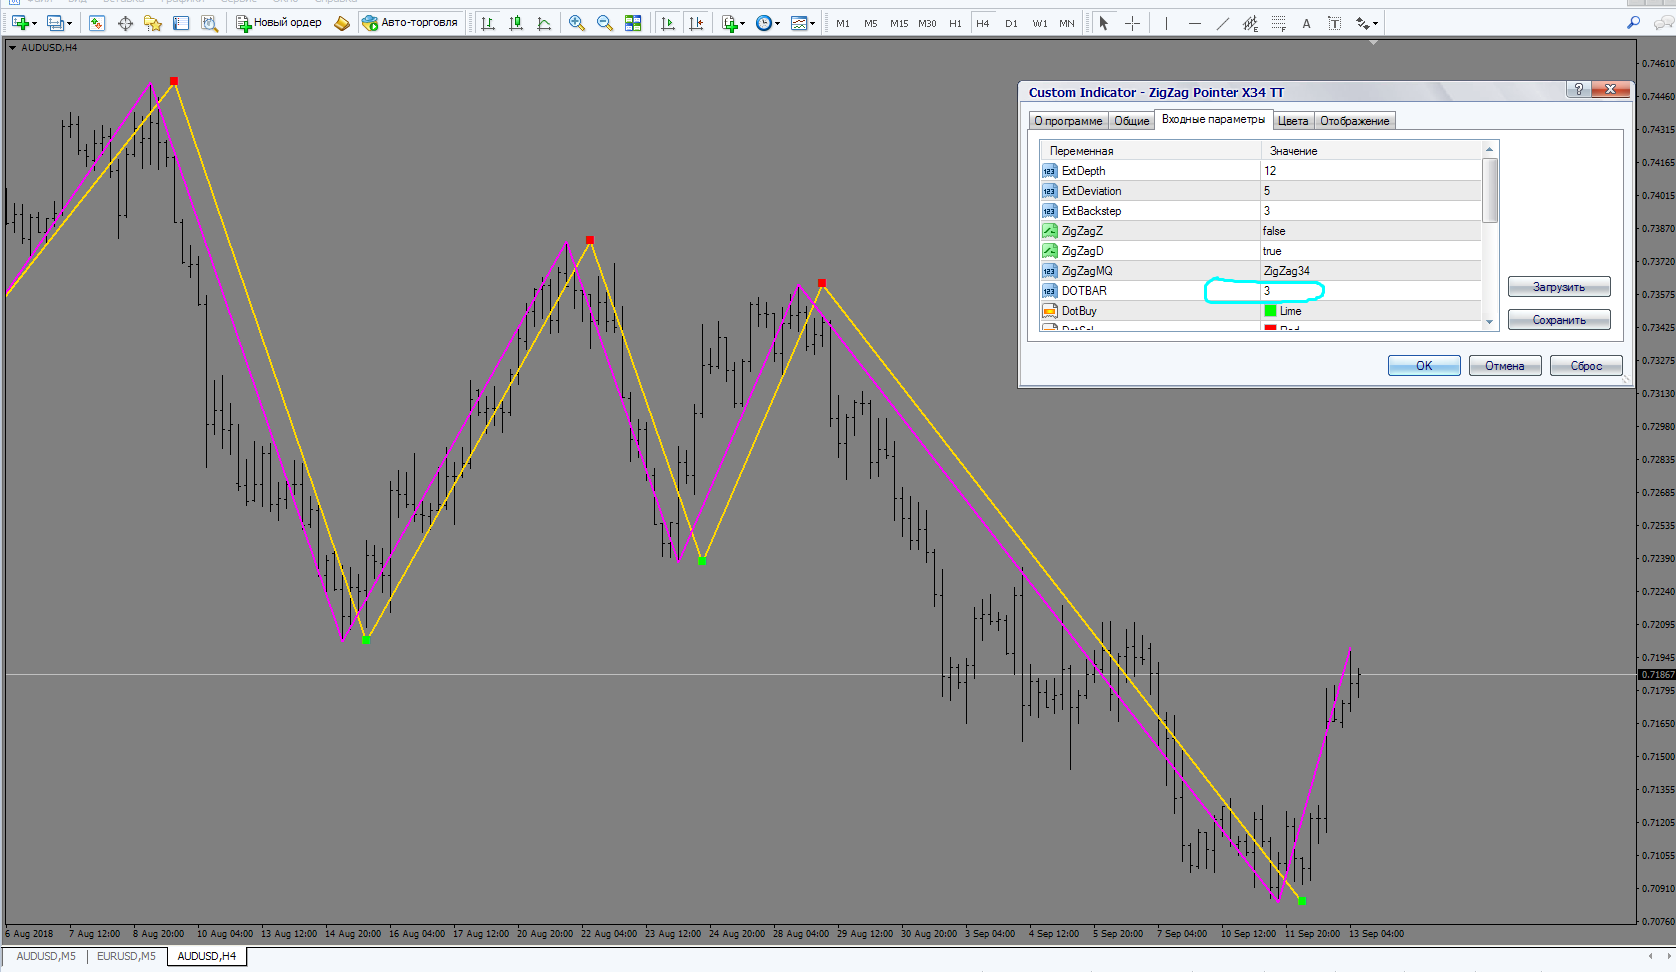Switch chart to candlesticks view
The width and height of the screenshot is (1676, 972).
(516, 23)
